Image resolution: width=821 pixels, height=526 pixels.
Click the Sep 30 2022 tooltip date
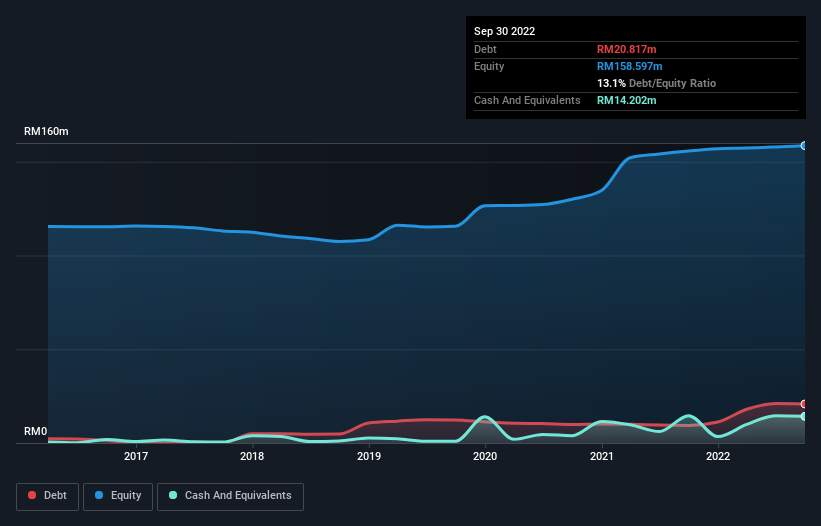[504, 31]
